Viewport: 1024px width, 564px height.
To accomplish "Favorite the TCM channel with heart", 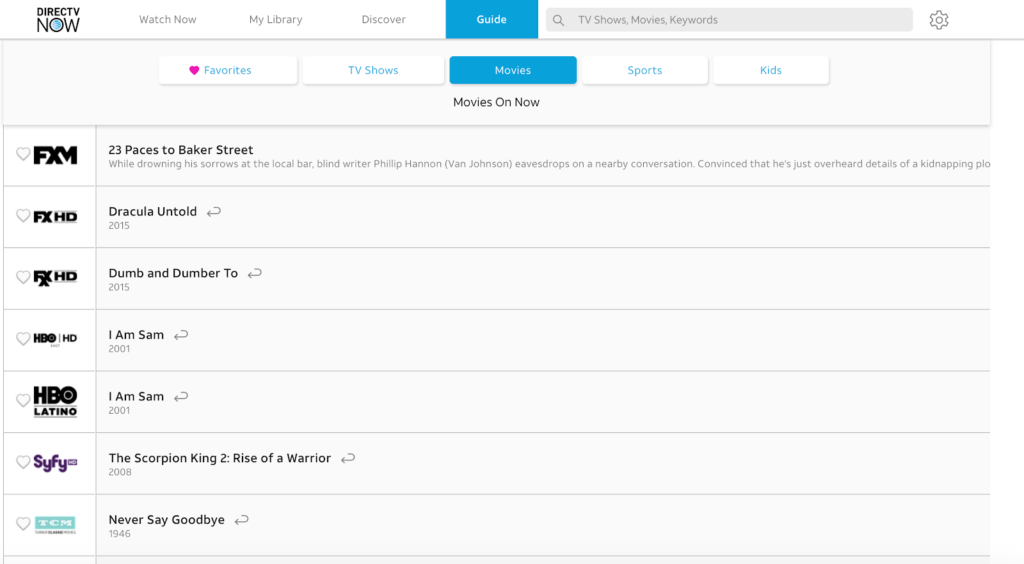I will tap(23, 524).
